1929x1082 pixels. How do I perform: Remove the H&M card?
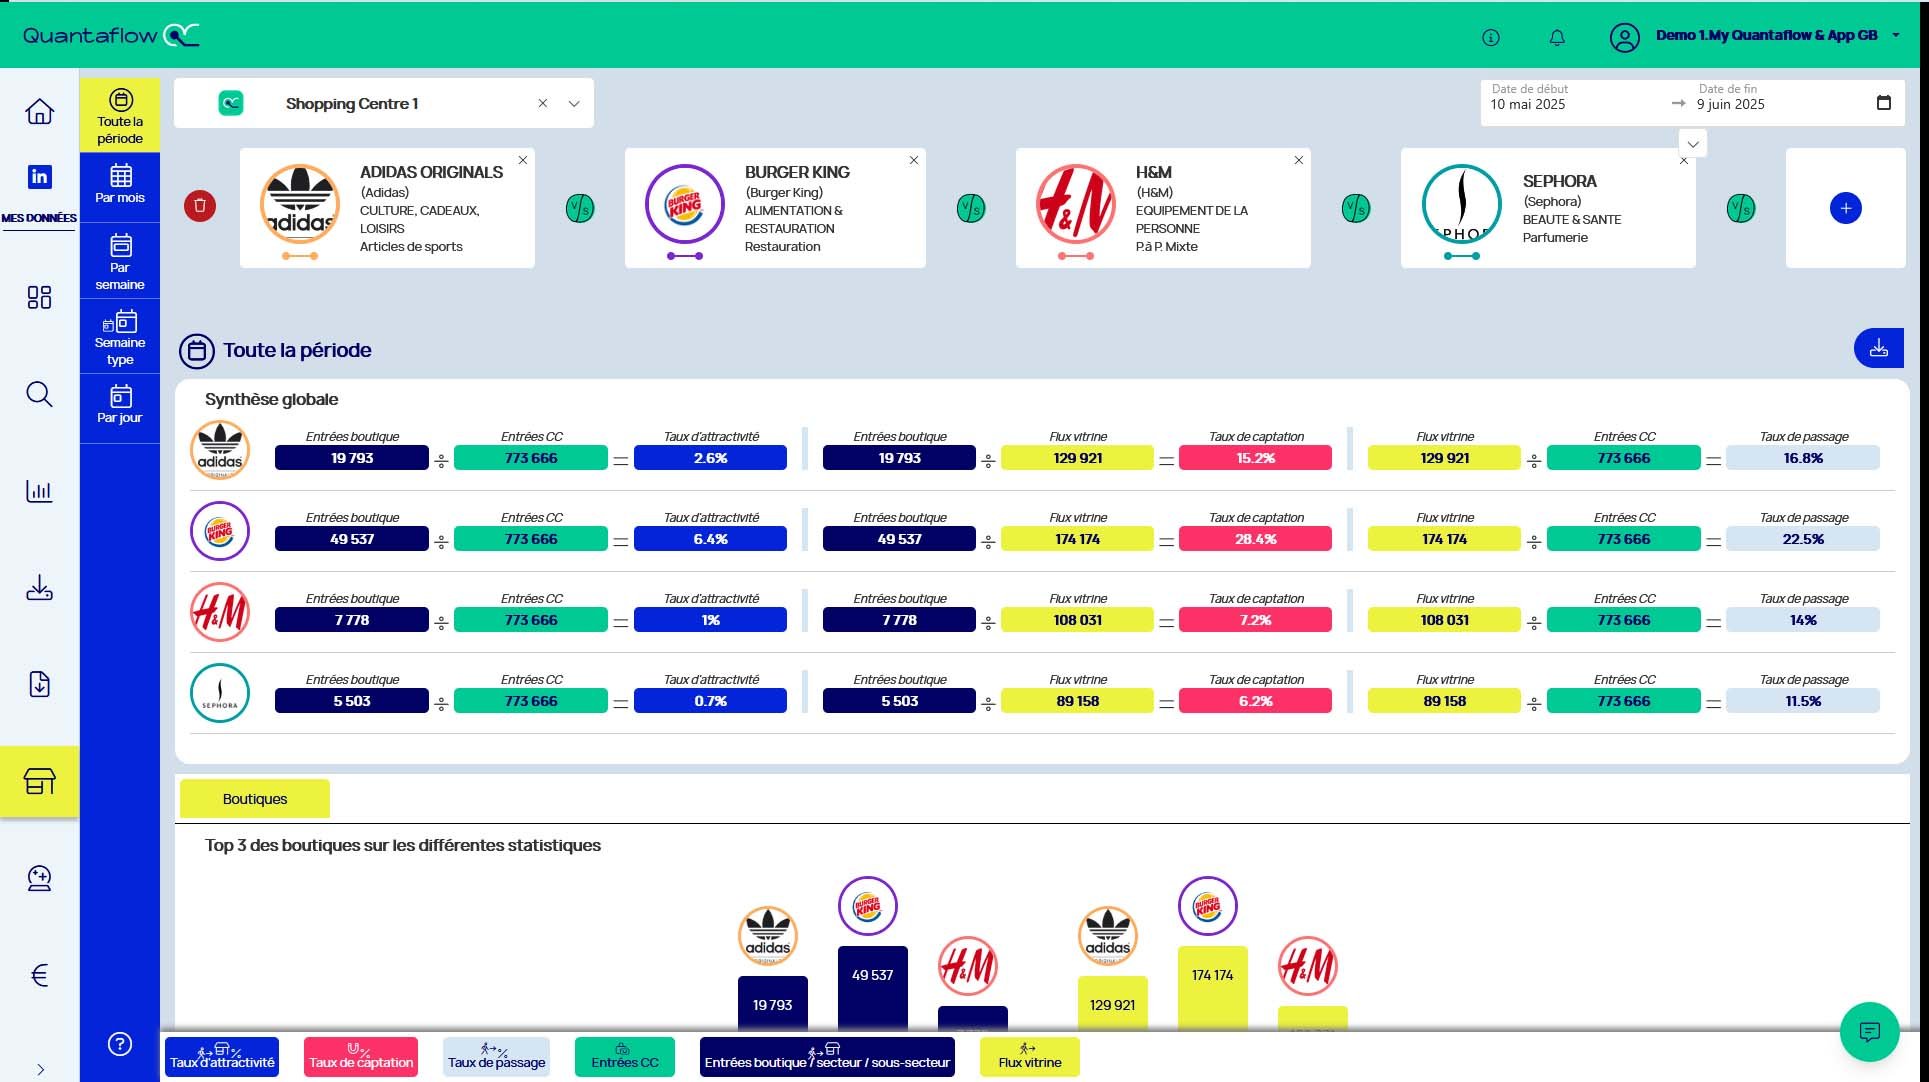[x=1299, y=160]
